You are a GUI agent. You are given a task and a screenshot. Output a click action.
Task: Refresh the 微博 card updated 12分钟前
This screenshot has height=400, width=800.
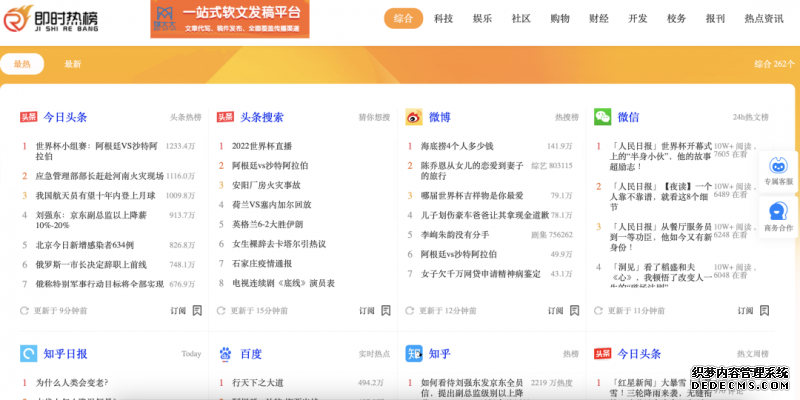[x=410, y=310]
